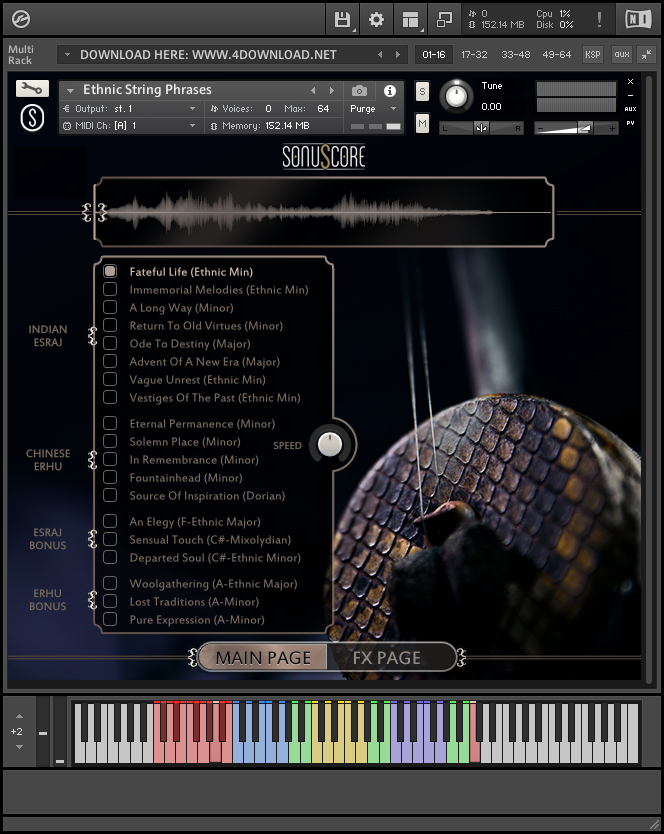Open Kontakt options gear
Viewport: 664px width, 834px height.
tap(376, 20)
